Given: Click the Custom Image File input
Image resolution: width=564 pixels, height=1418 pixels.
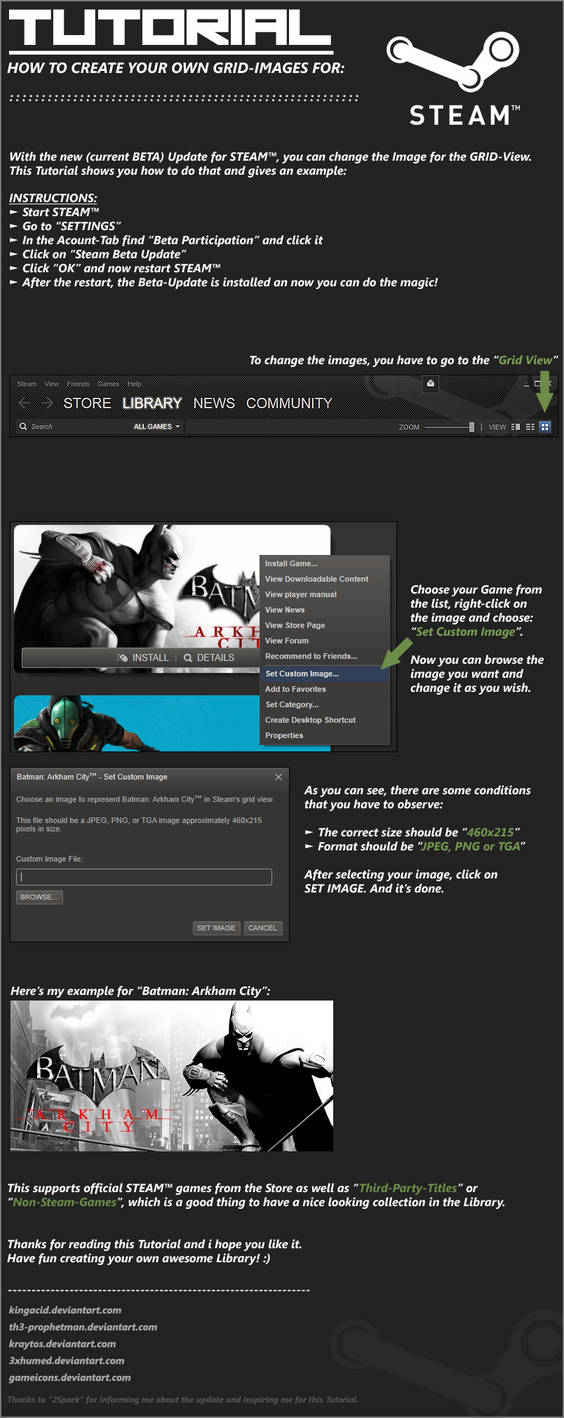Looking at the screenshot, I should 144,877.
